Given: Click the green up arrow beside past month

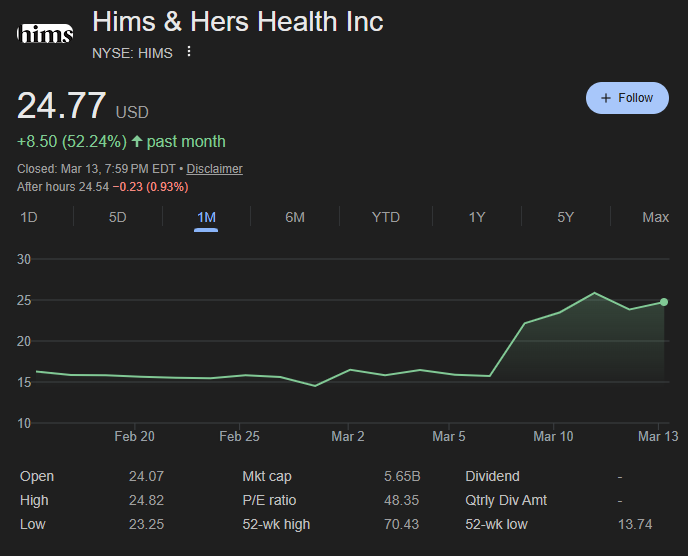Looking at the screenshot, I should pyautogui.click(x=136, y=141).
